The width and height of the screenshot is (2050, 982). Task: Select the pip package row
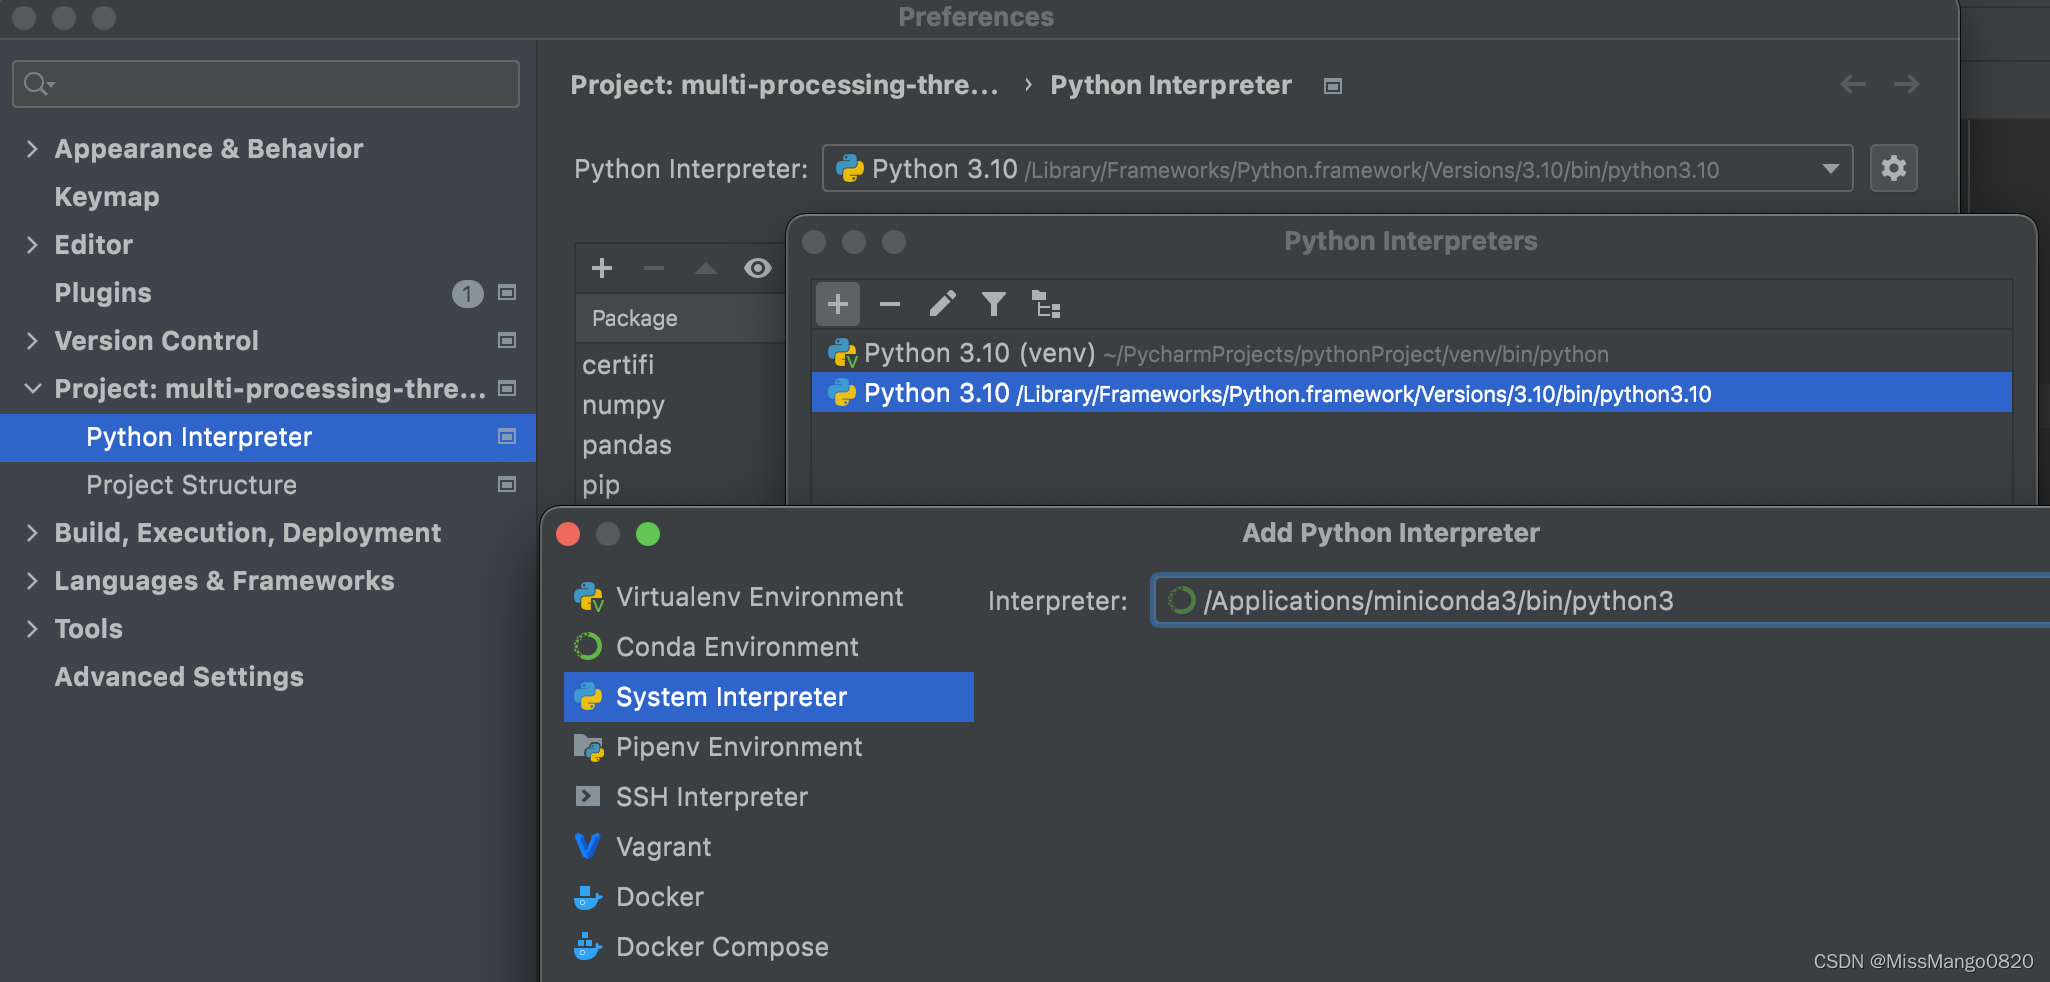pyautogui.click(x=680, y=485)
